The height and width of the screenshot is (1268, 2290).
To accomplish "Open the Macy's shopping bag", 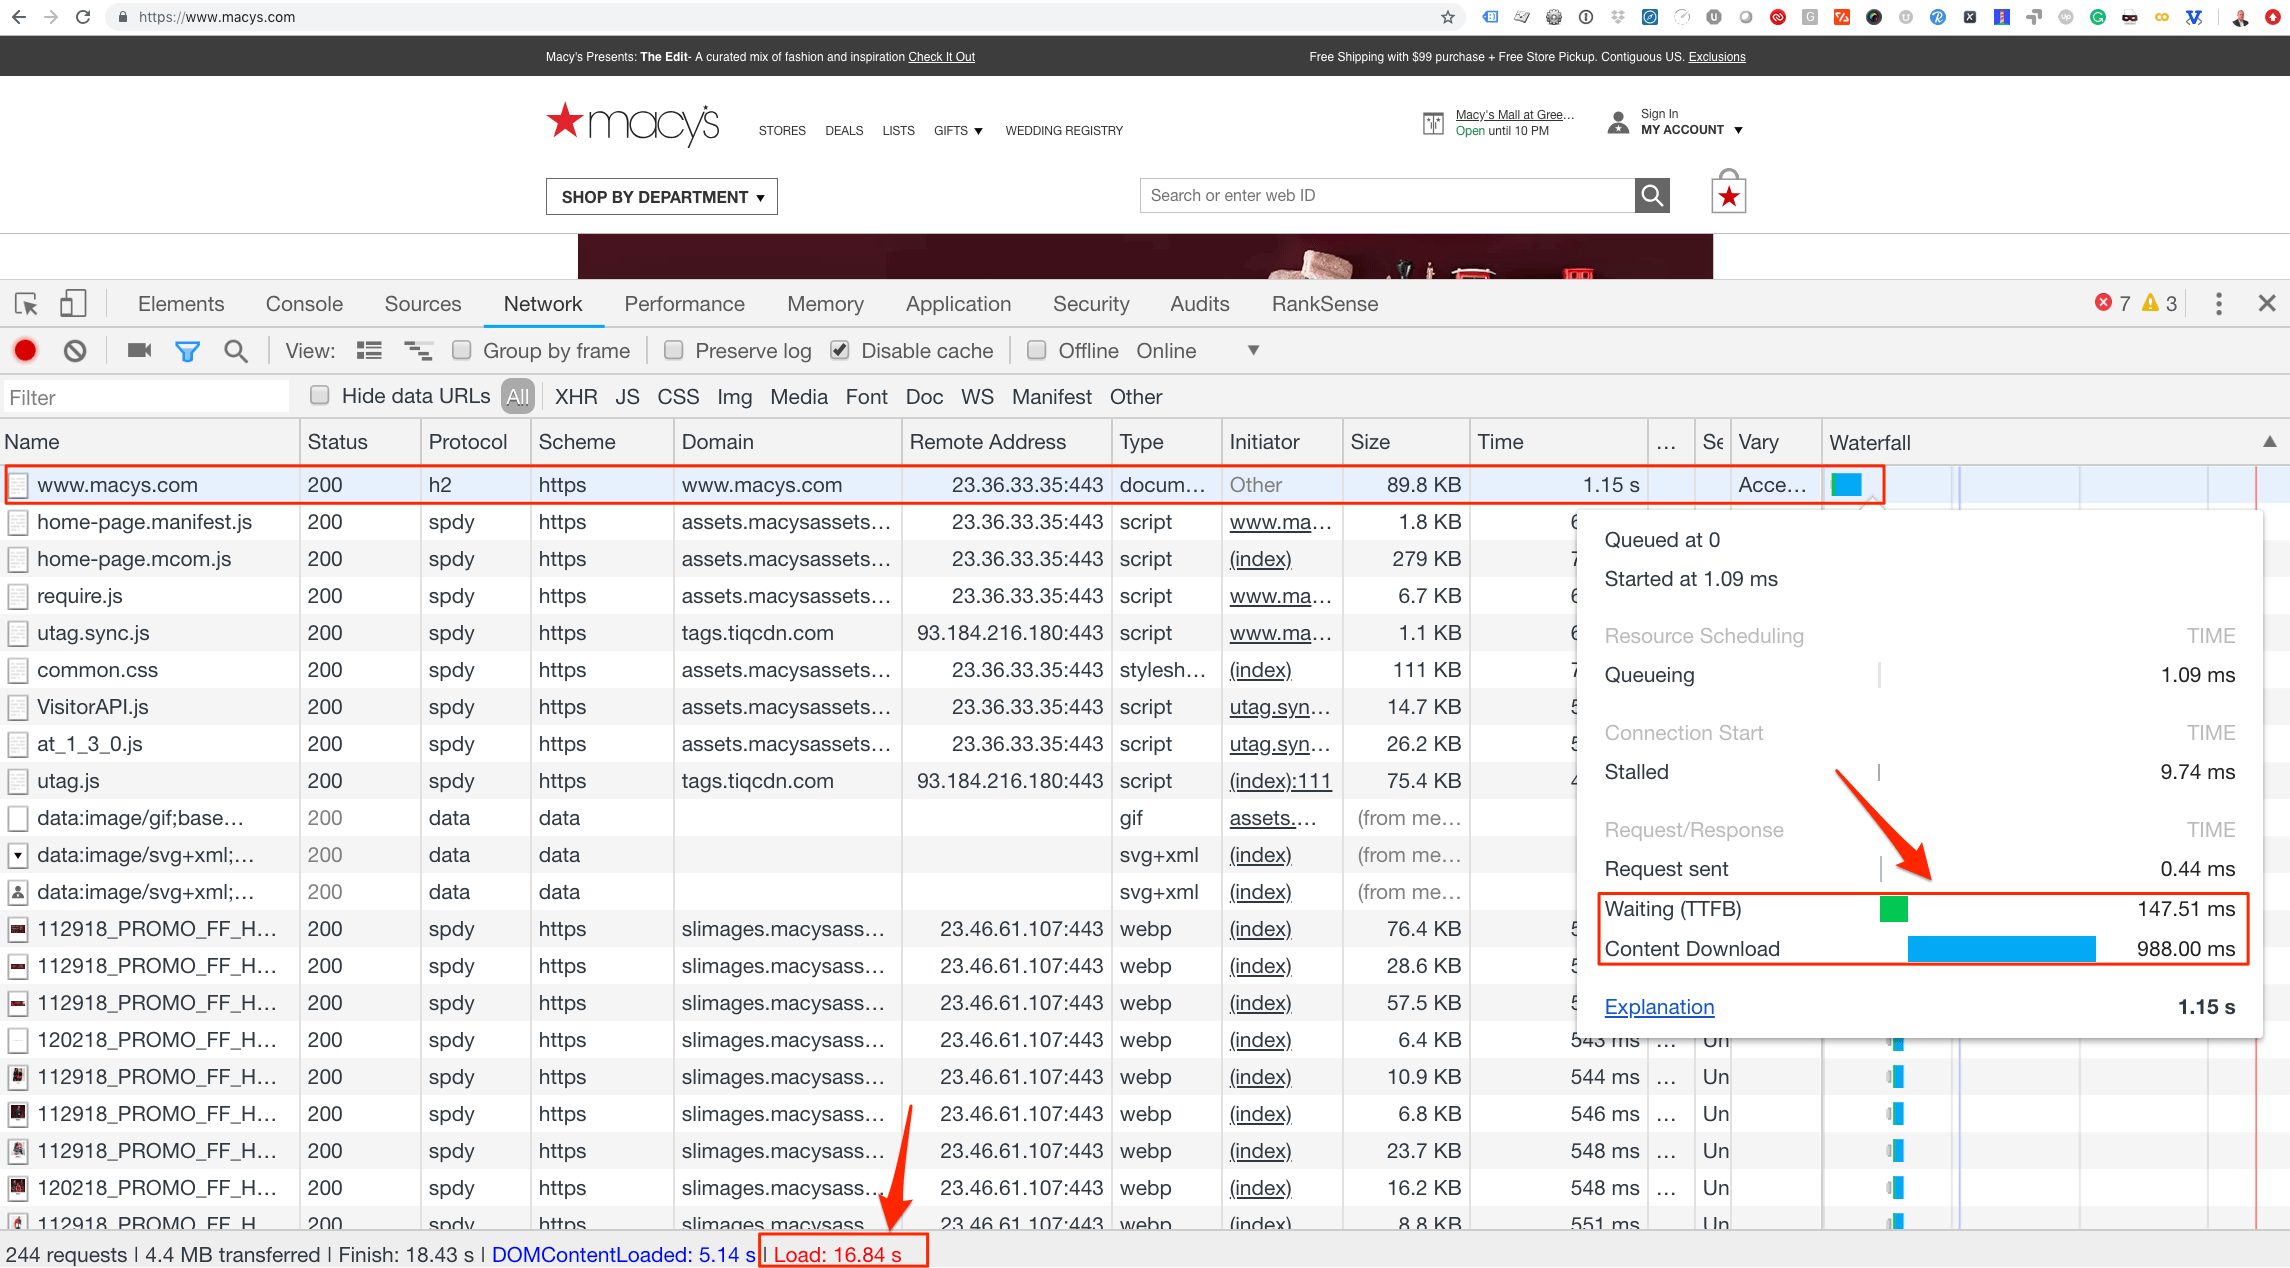I will [1727, 193].
